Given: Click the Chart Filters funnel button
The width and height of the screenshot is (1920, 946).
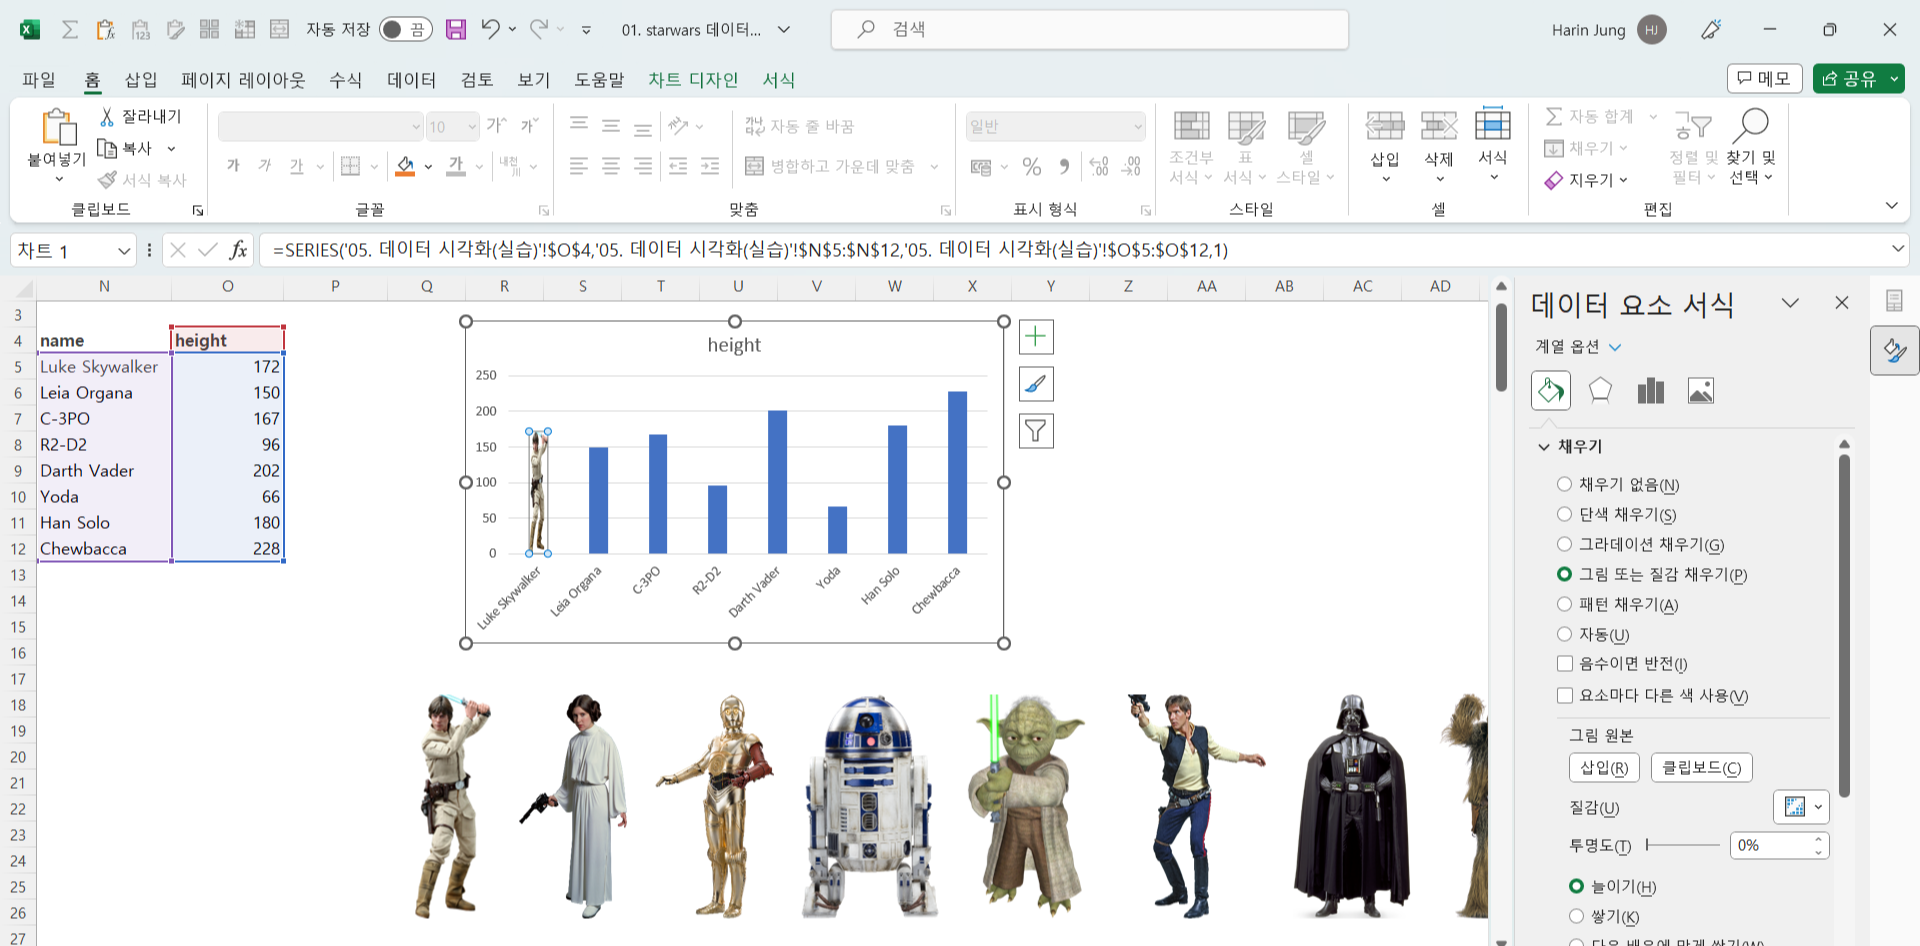Looking at the screenshot, I should pos(1036,431).
